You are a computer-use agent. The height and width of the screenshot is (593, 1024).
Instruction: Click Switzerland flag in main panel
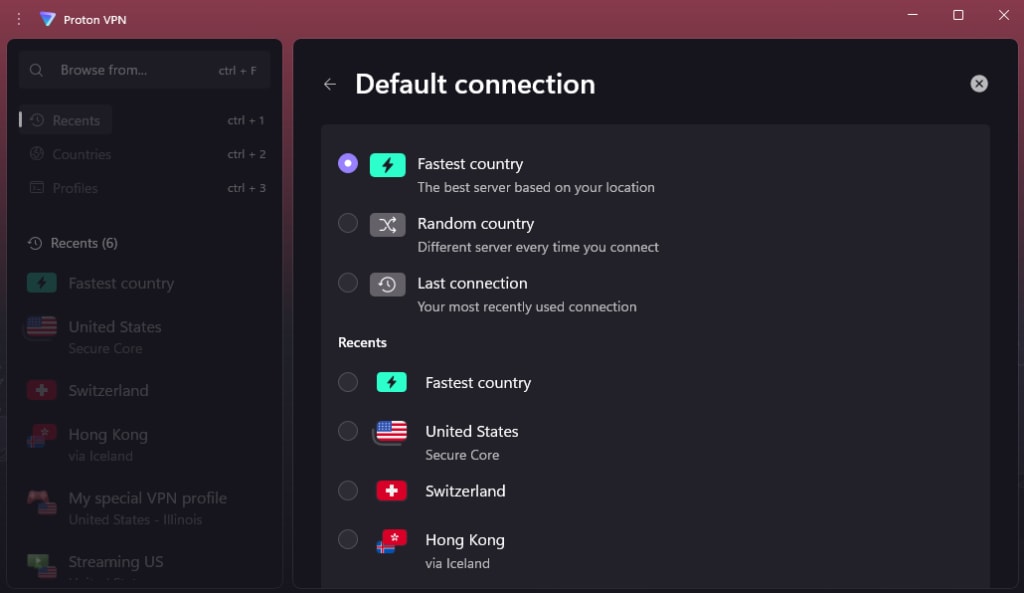point(392,490)
